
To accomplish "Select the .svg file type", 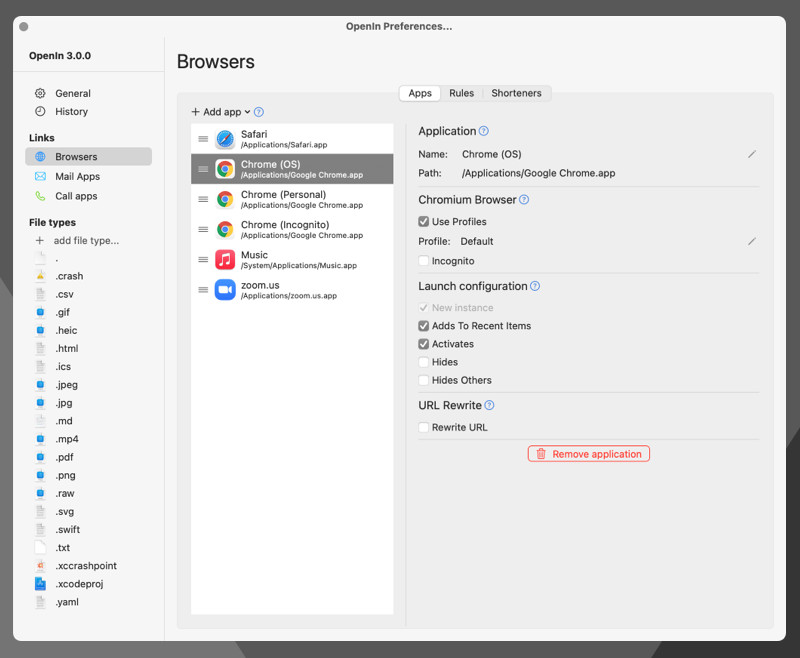I will point(64,512).
